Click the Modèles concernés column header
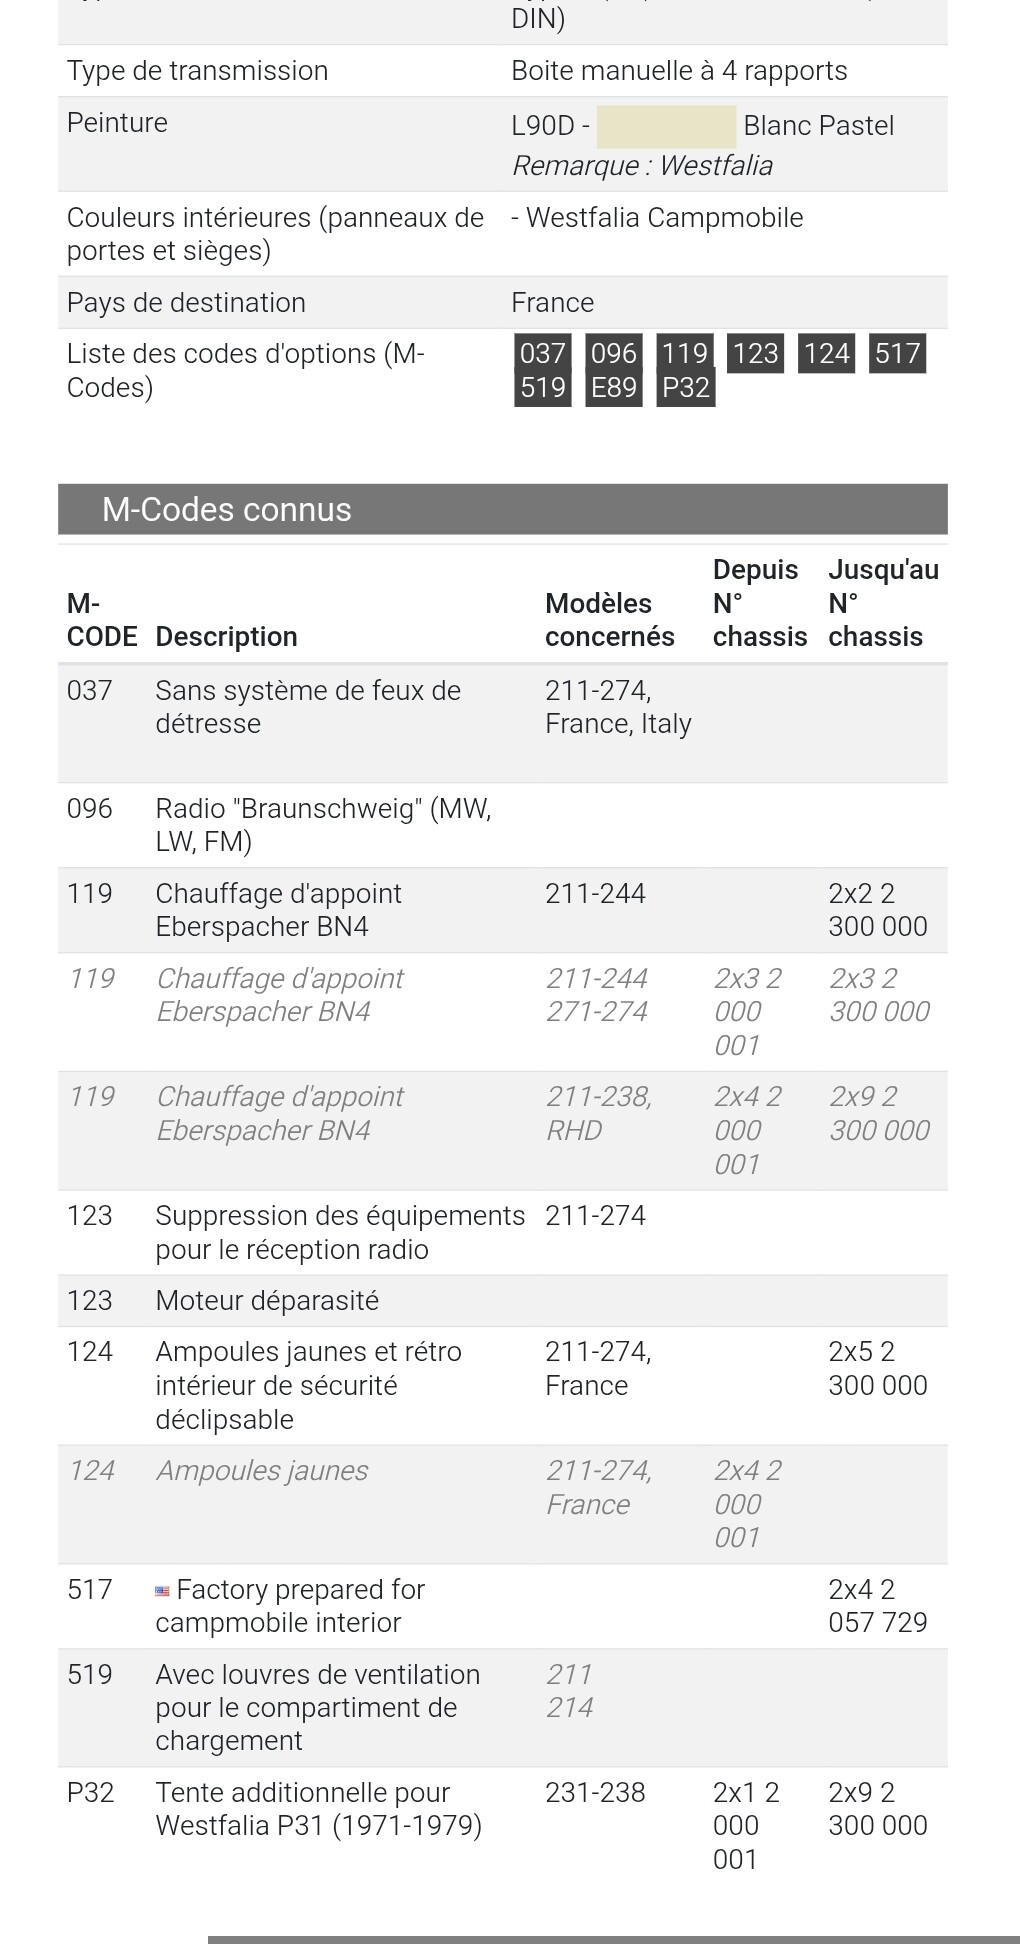The width and height of the screenshot is (1020, 1944). (x=609, y=620)
